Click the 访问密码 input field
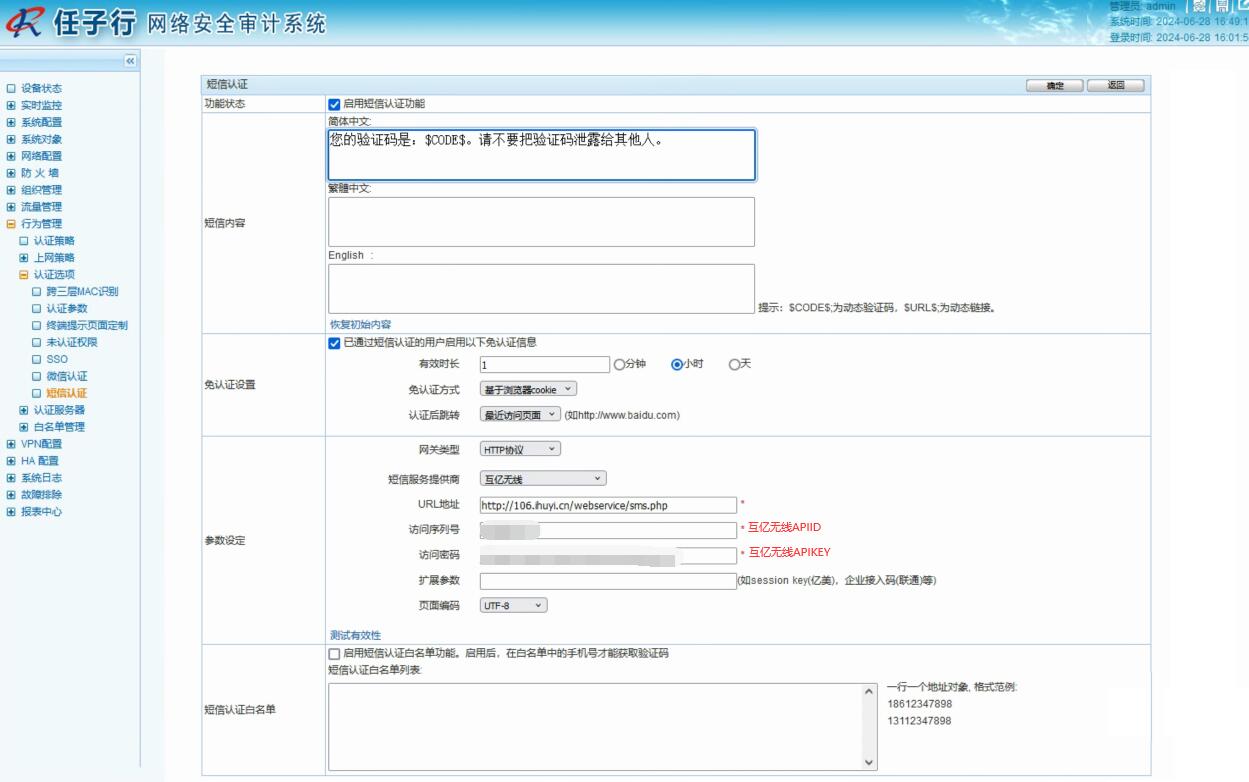1249x782 pixels. pos(608,556)
